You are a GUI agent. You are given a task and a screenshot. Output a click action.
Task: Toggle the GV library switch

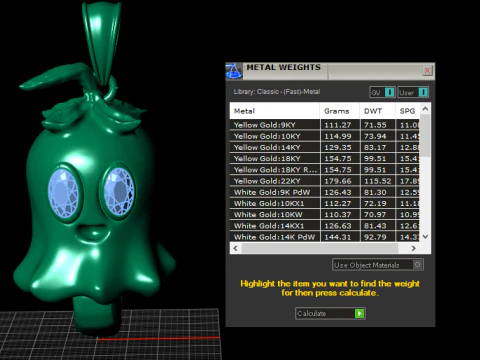[x=382, y=92]
